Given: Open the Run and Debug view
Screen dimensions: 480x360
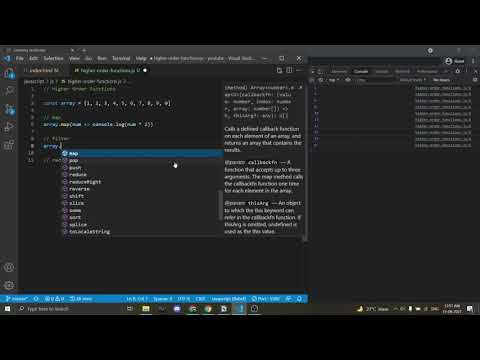Looking at the screenshot, I should 9,127.
